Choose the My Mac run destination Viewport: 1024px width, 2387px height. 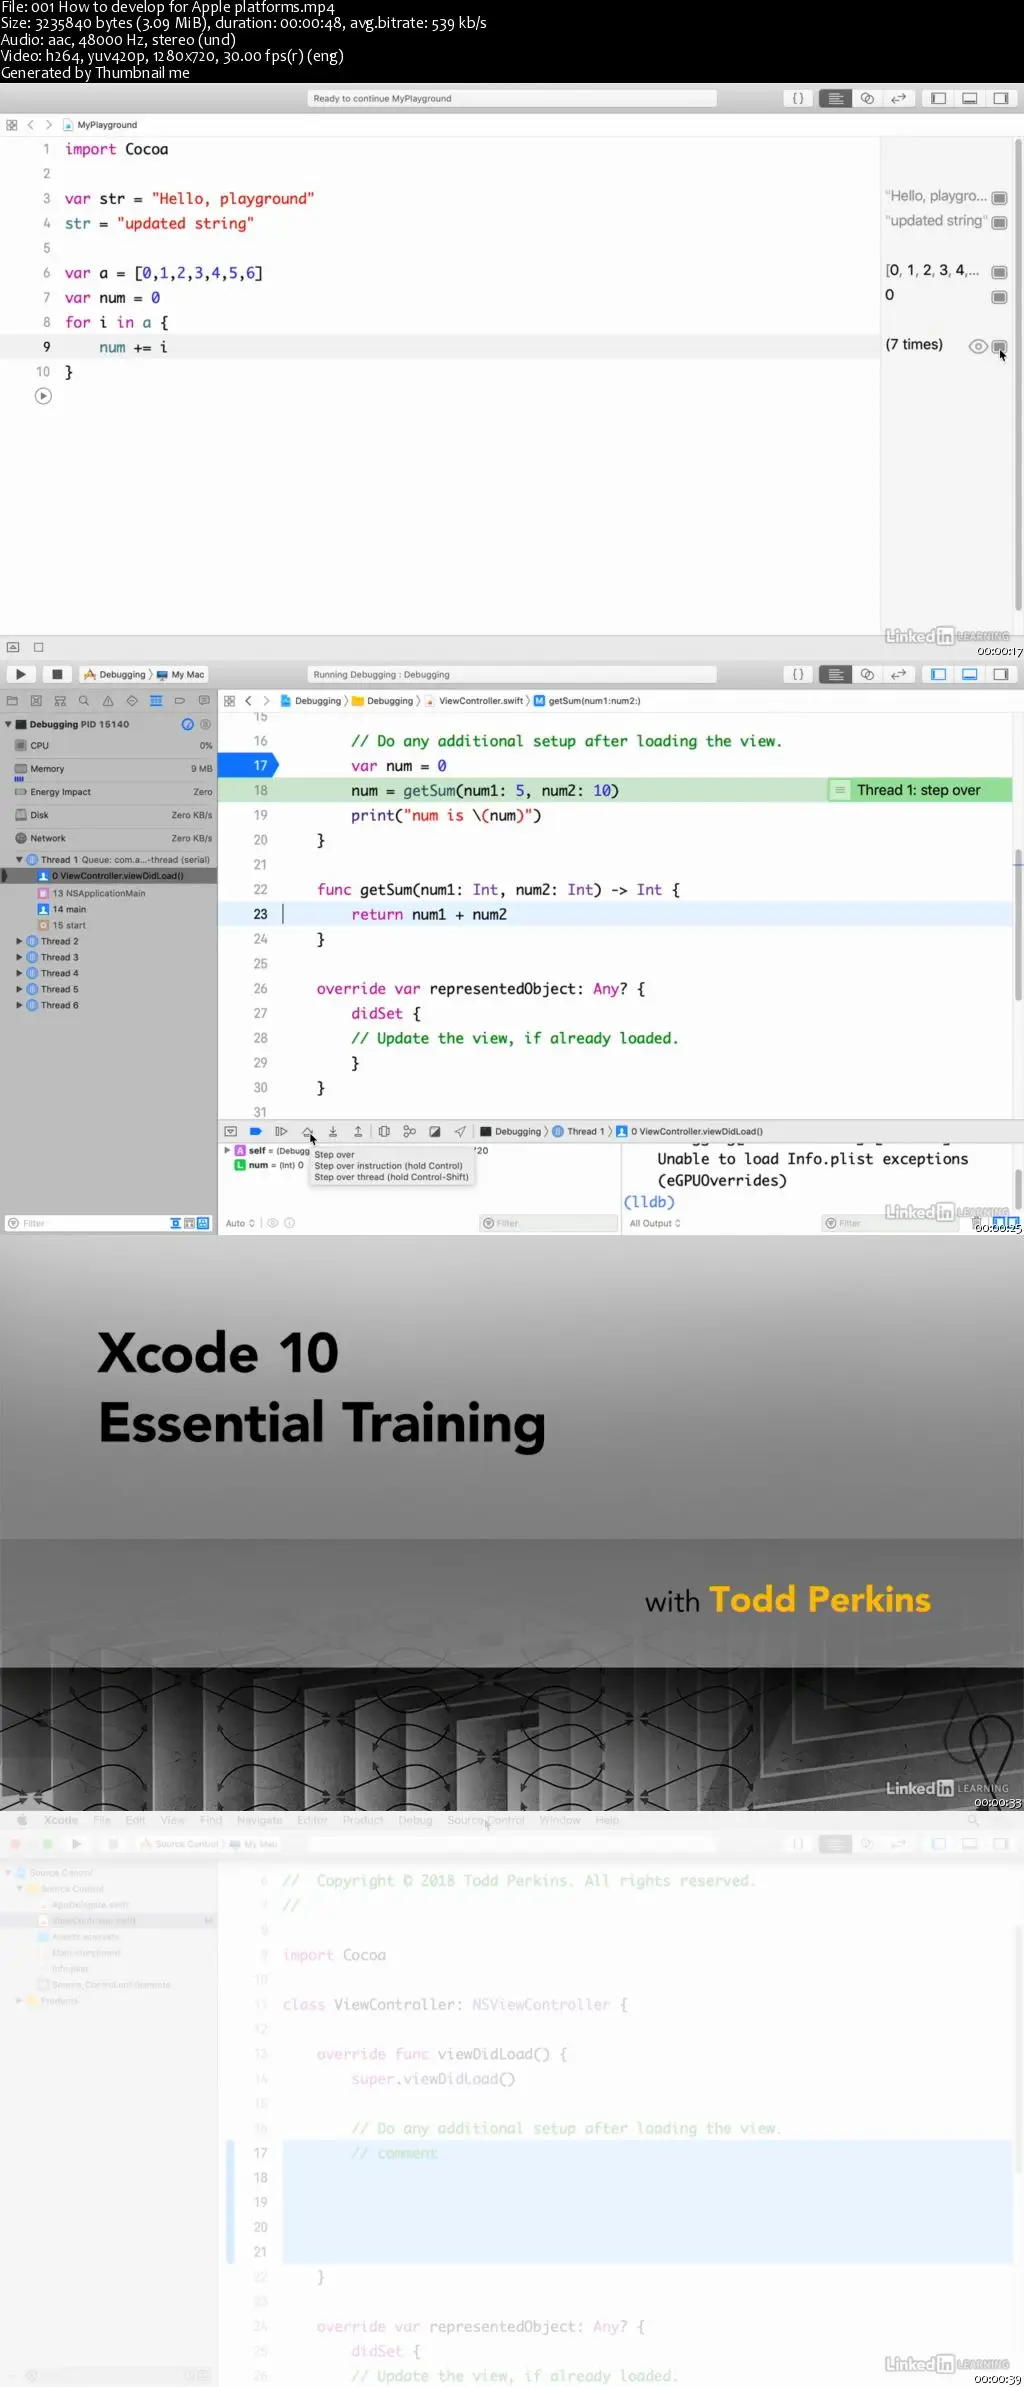tap(181, 674)
